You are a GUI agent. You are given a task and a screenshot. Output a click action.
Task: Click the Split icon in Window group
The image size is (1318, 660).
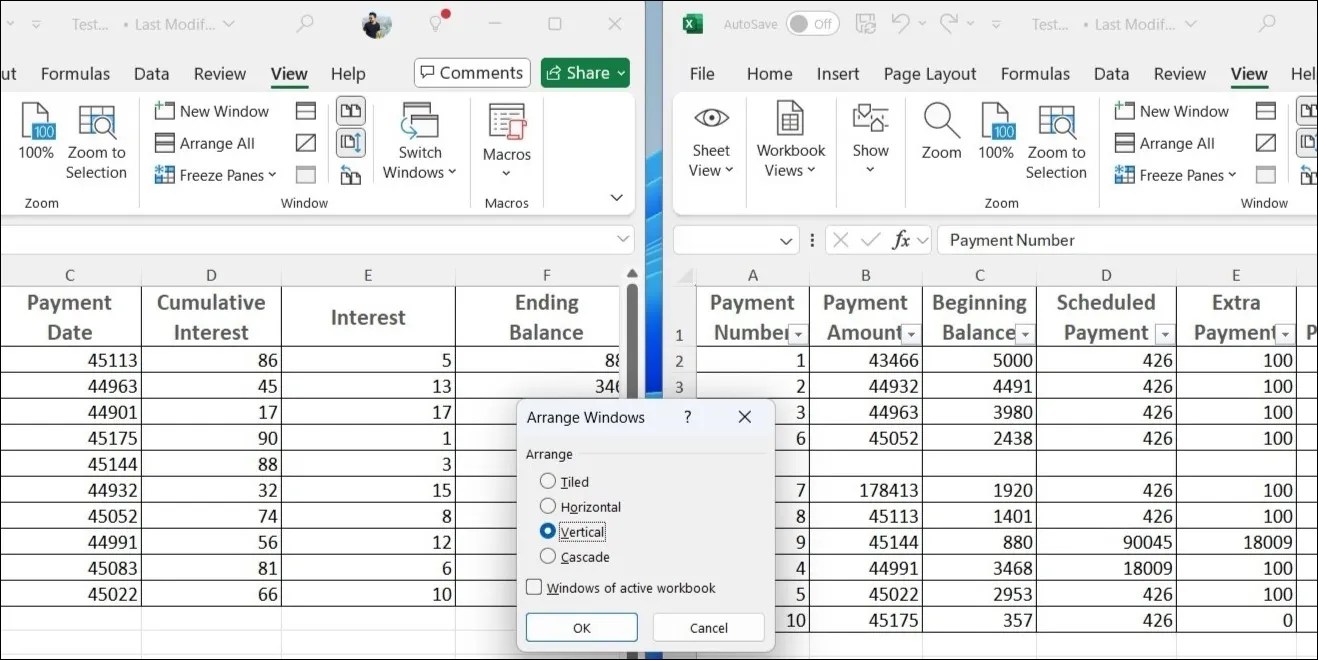click(x=305, y=110)
